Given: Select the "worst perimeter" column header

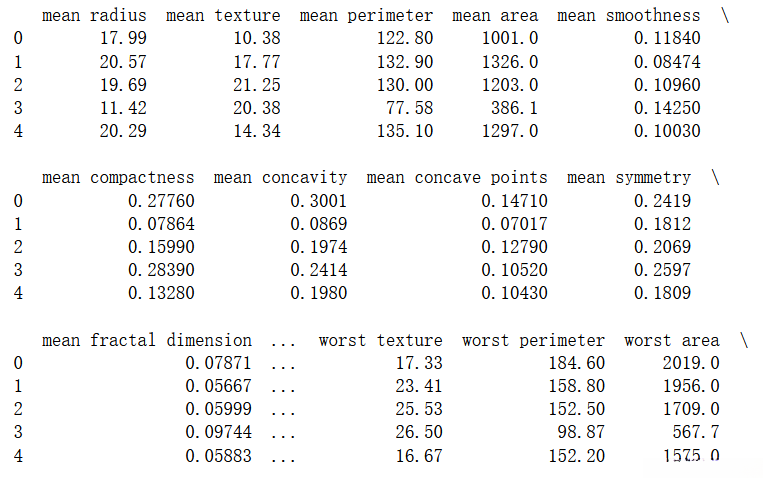Looking at the screenshot, I should (x=533, y=340).
